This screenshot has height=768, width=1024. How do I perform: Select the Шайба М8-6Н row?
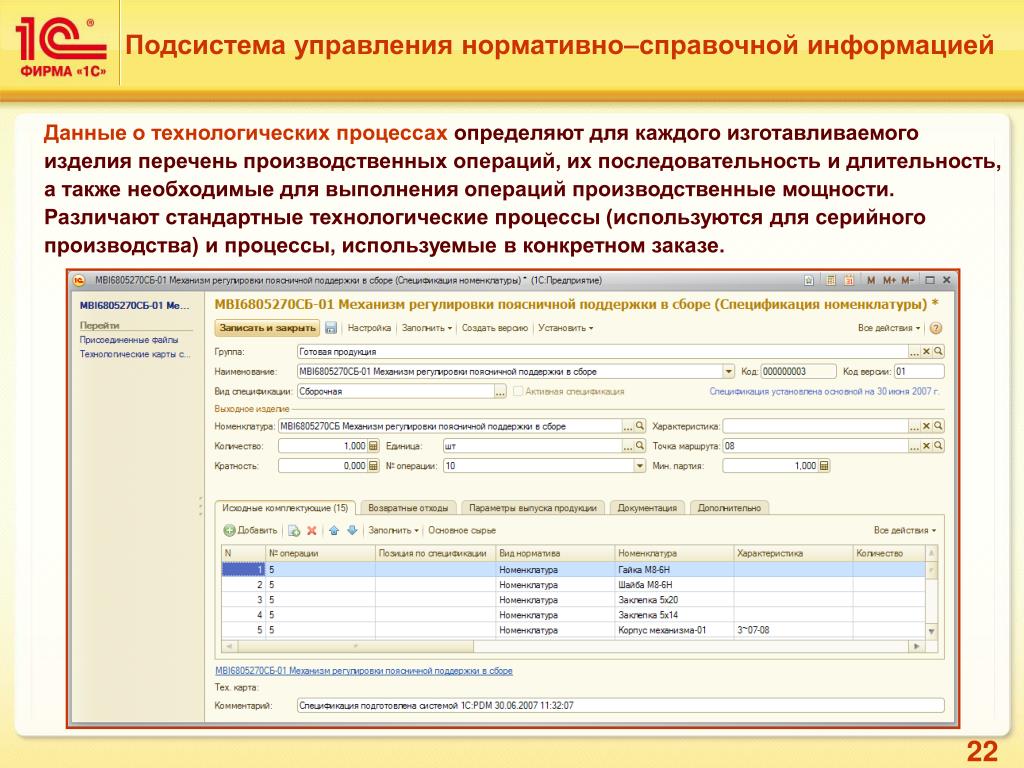click(573, 585)
